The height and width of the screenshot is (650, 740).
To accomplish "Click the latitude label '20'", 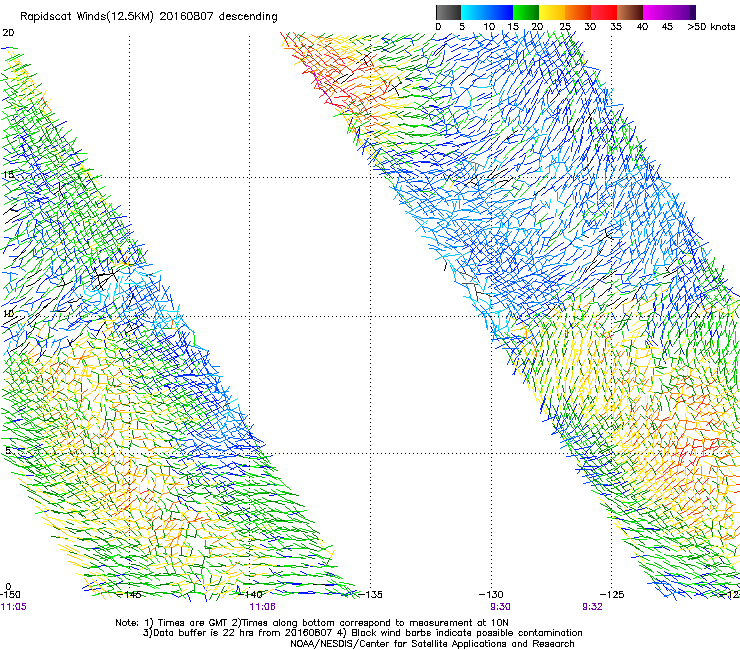I will click(8, 33).
